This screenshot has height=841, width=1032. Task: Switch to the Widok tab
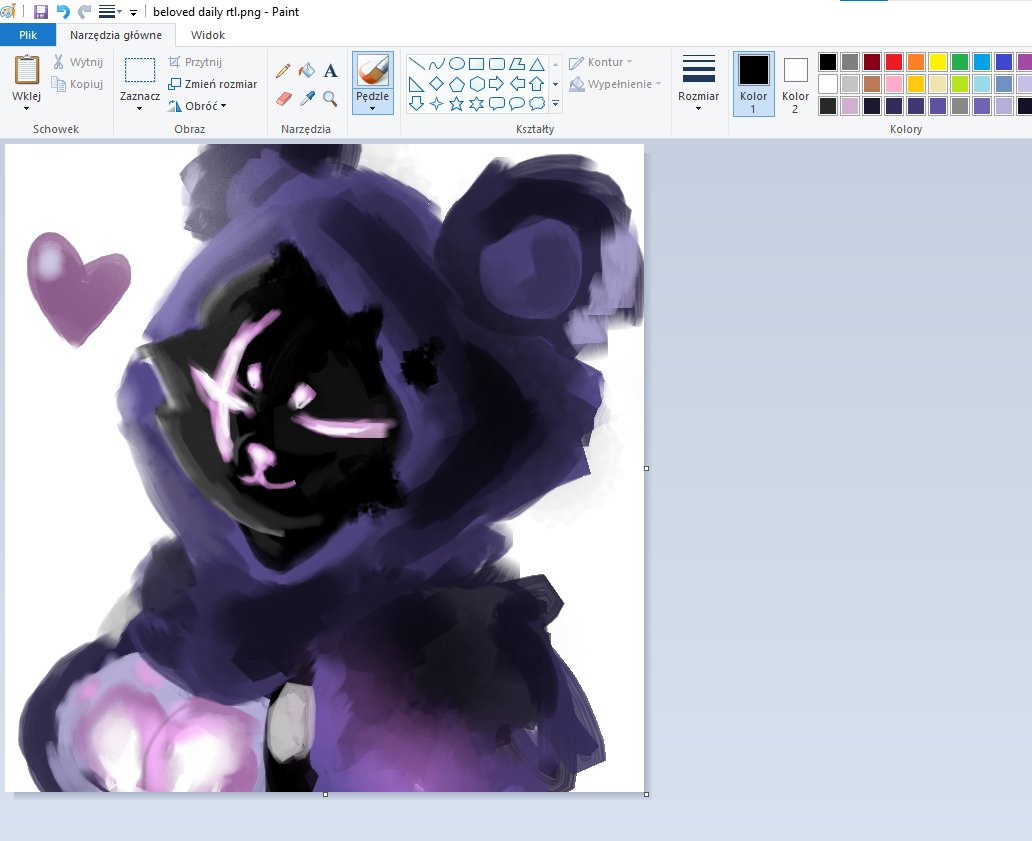[208, 35]
